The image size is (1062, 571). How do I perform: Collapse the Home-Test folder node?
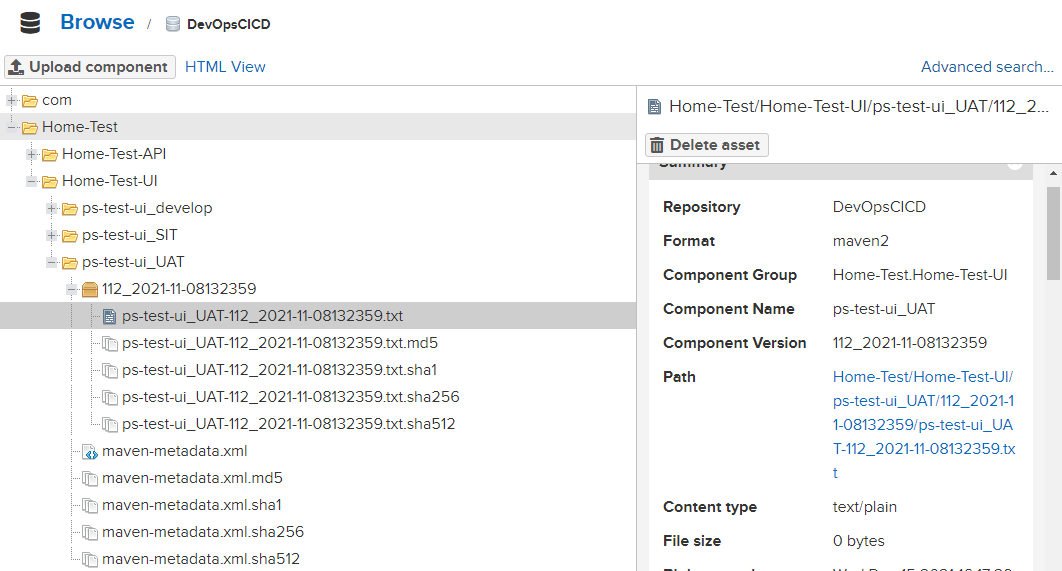(12, 127)
